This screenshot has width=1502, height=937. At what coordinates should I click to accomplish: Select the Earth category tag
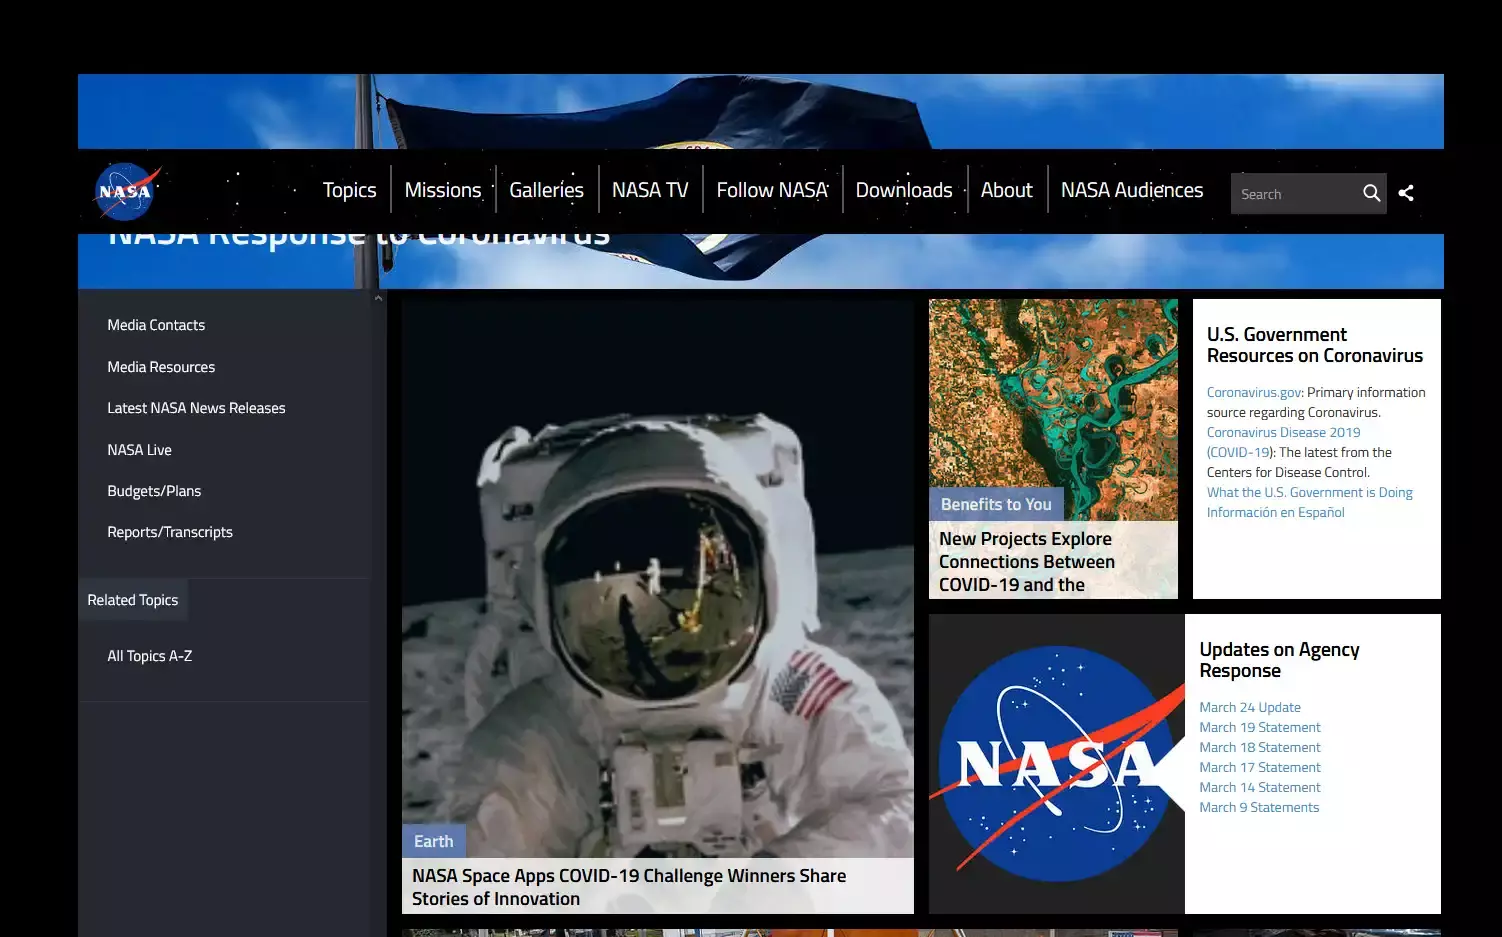tap(433, 841)
